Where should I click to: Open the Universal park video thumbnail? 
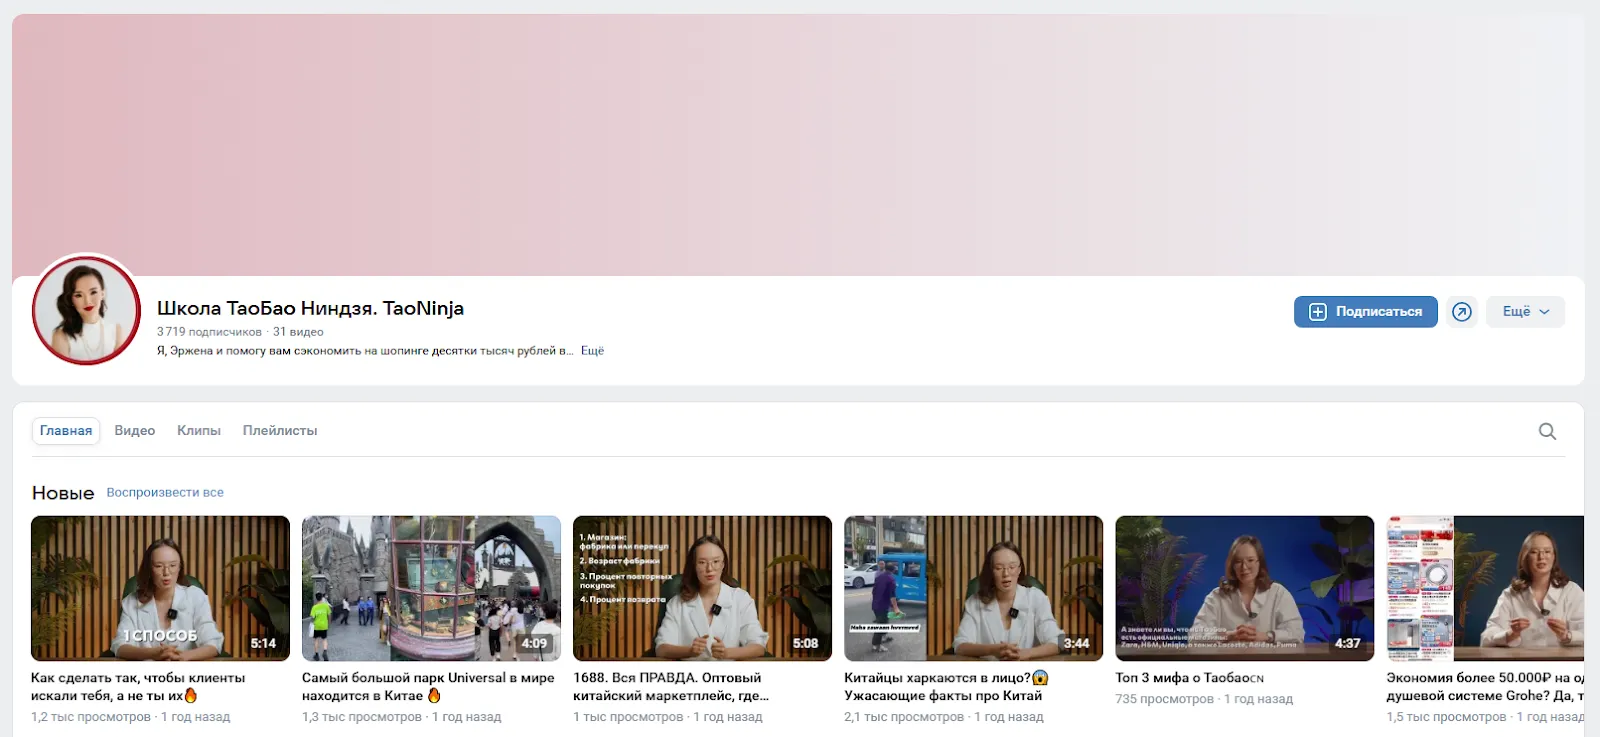[x=431, y=588]
